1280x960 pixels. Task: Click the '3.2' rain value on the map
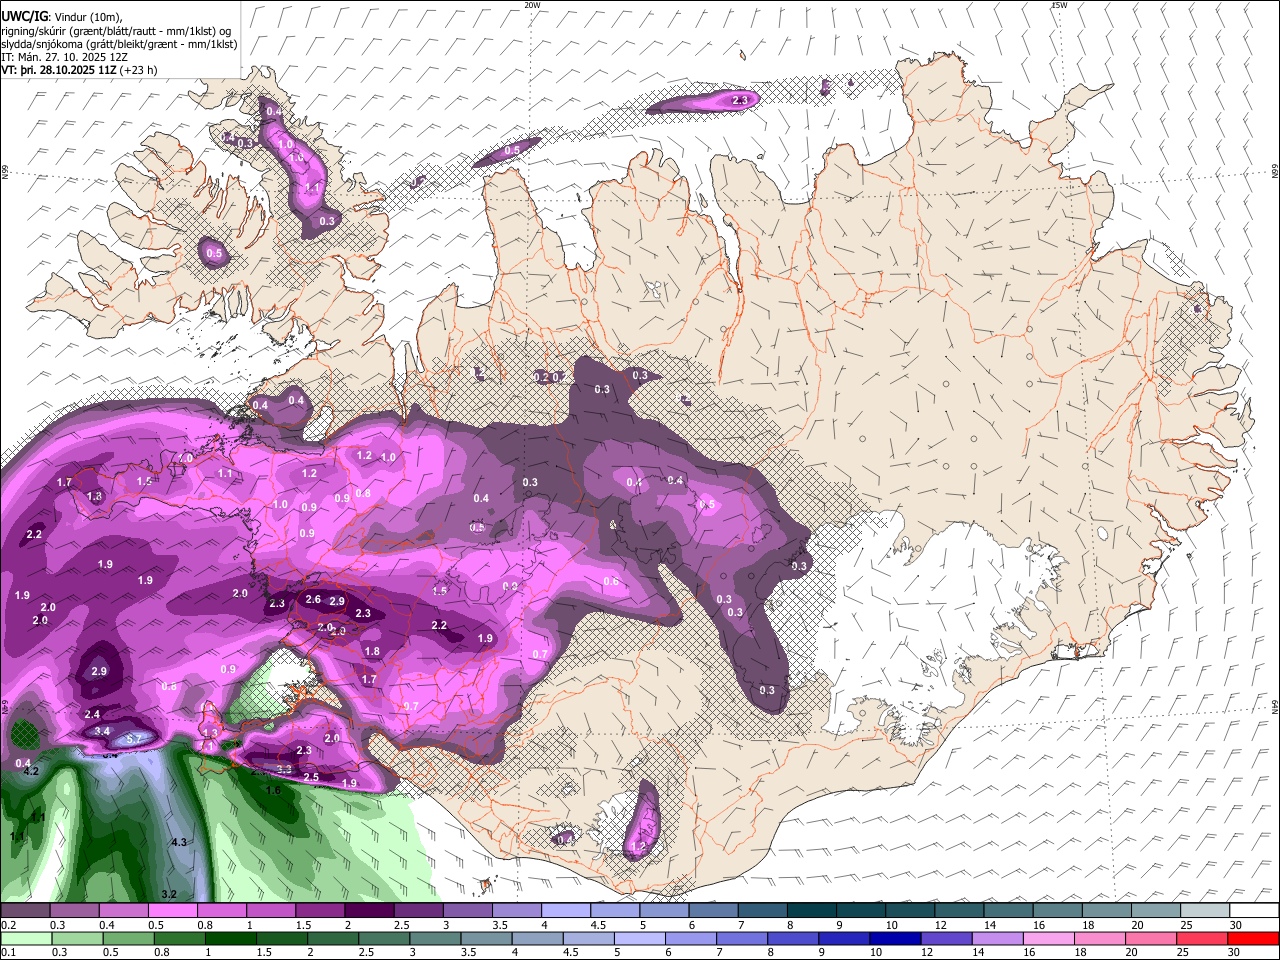coord(169,894)
